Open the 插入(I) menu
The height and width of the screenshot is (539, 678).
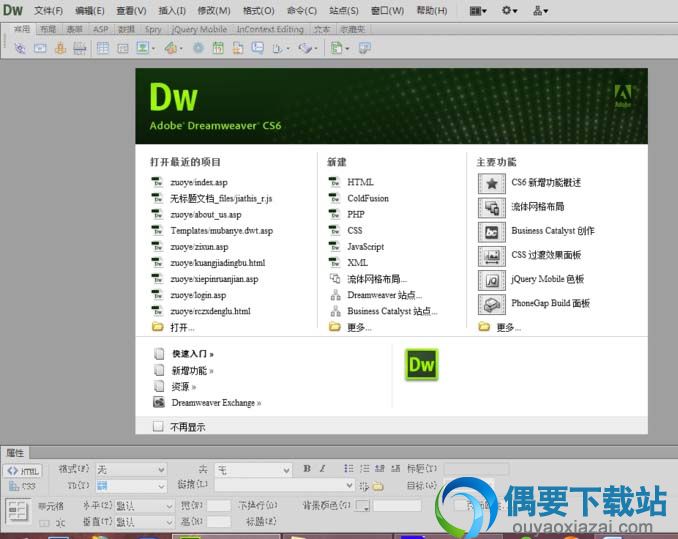click(172, 10)
